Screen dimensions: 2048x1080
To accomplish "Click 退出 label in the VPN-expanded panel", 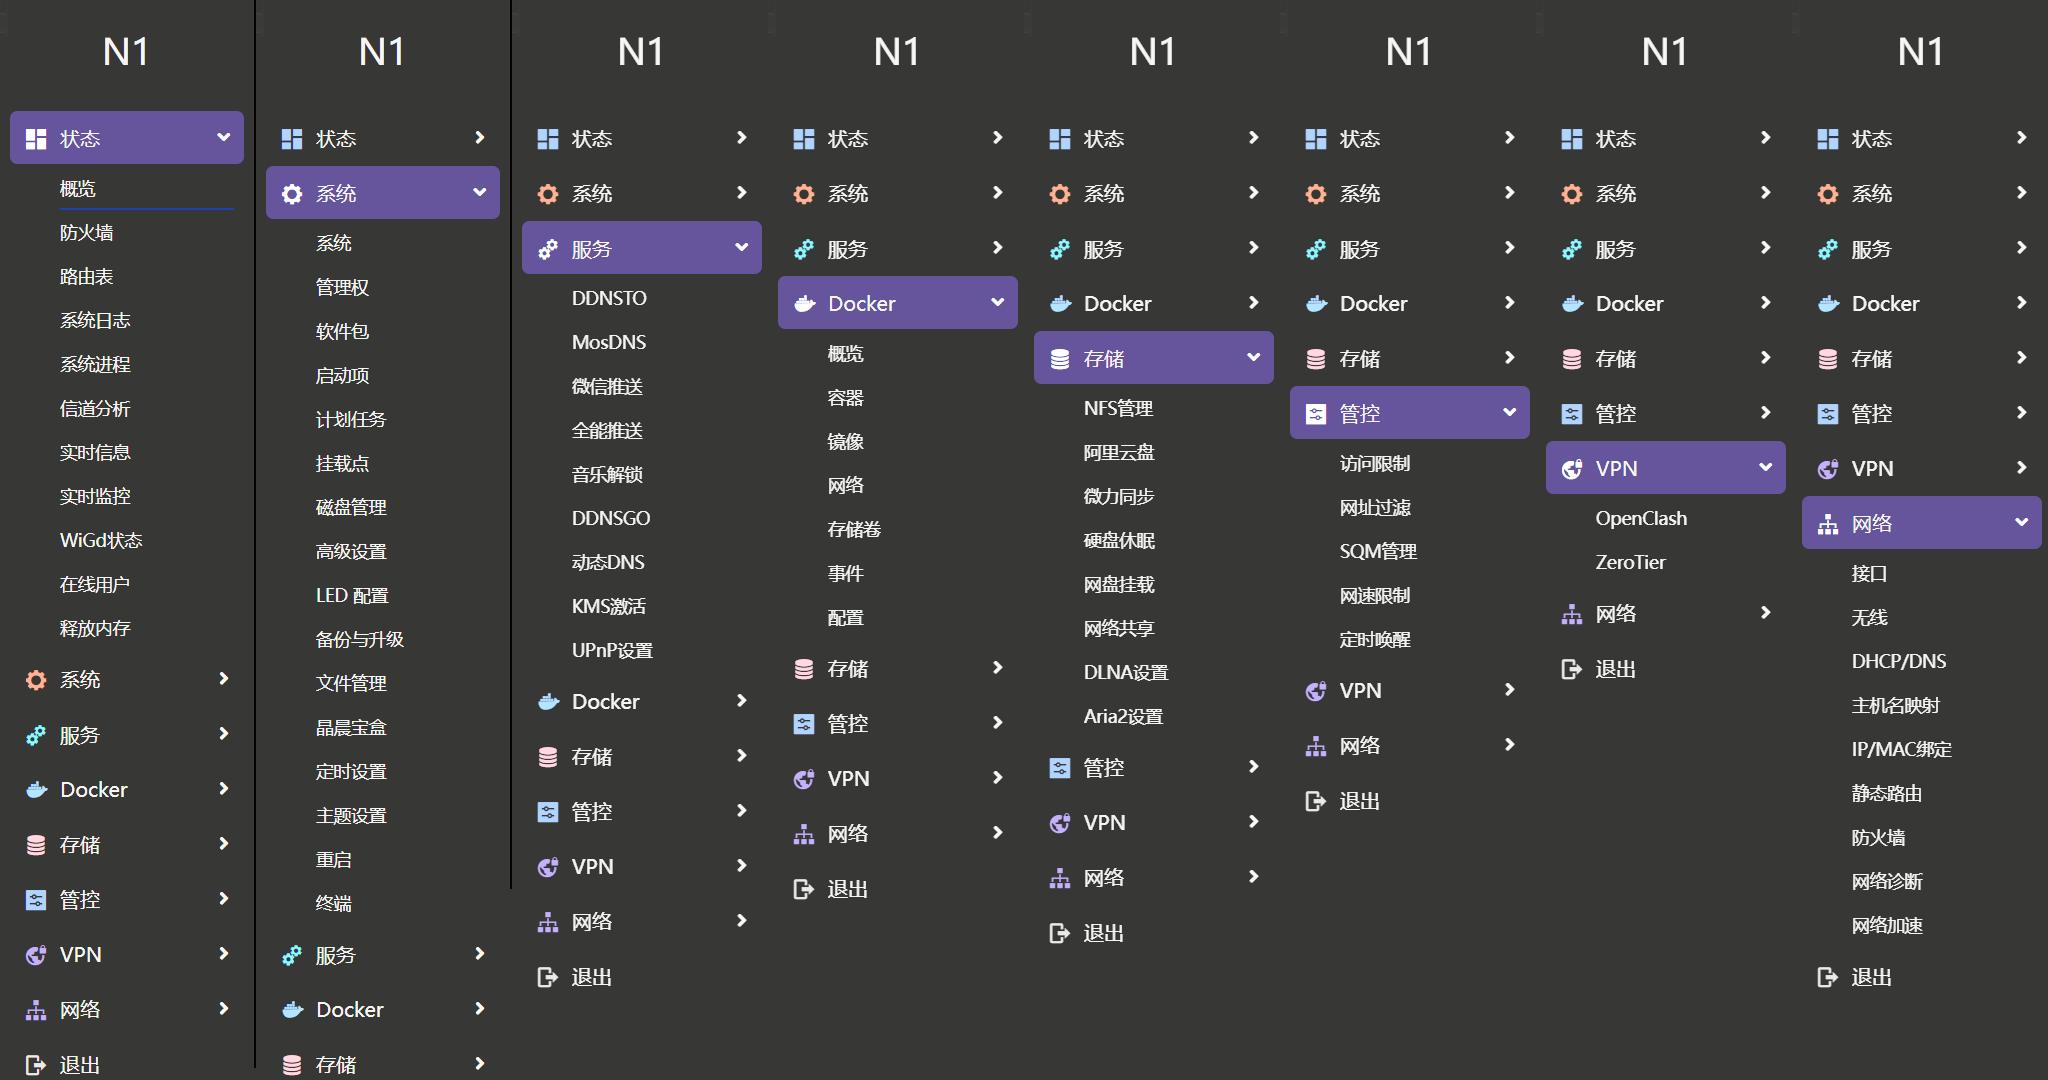I will coord(1616,669).
